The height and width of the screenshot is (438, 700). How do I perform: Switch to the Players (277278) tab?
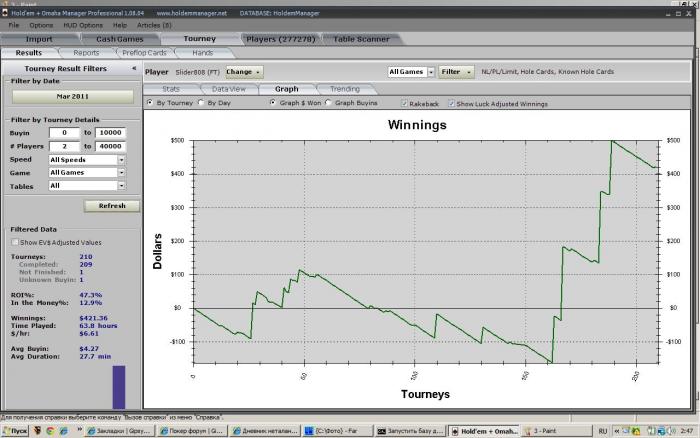coord(281,39)
